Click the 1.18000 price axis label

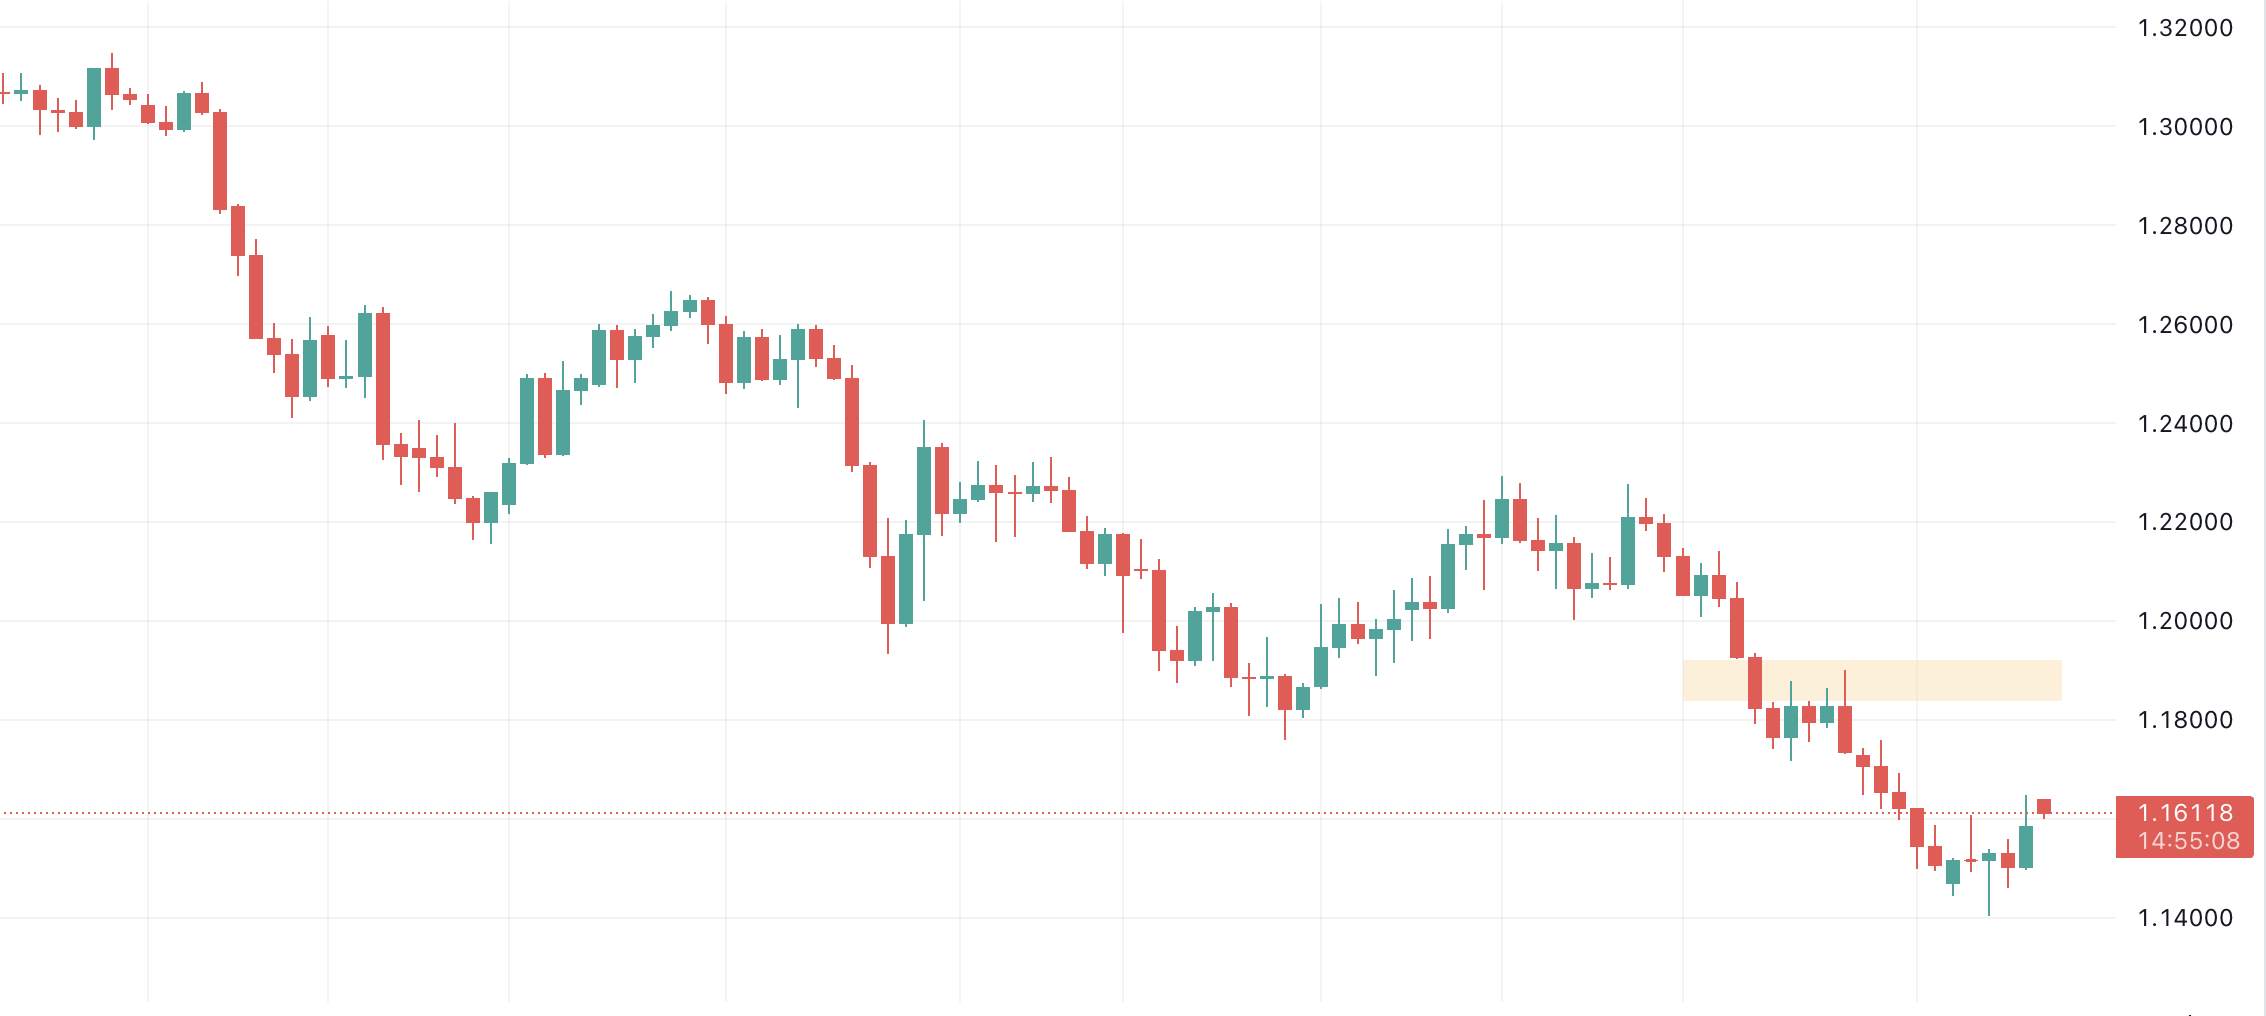point(2185,720)
